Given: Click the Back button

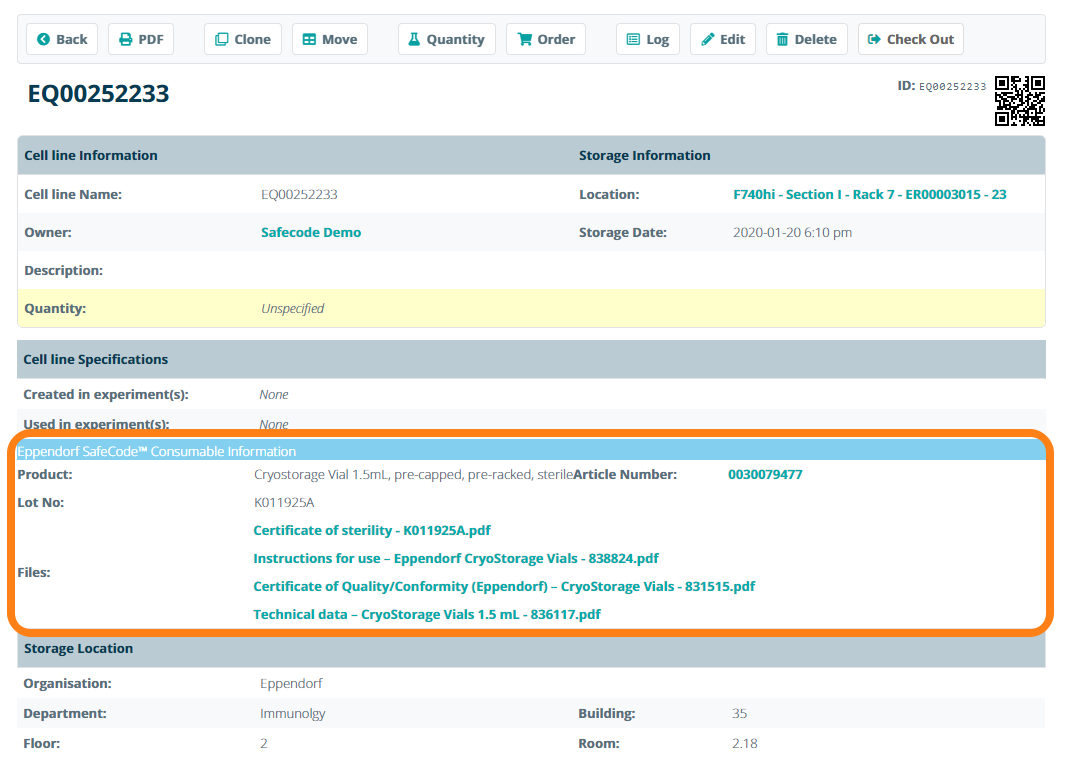Looking at the screenshot, I should point(62,39).
